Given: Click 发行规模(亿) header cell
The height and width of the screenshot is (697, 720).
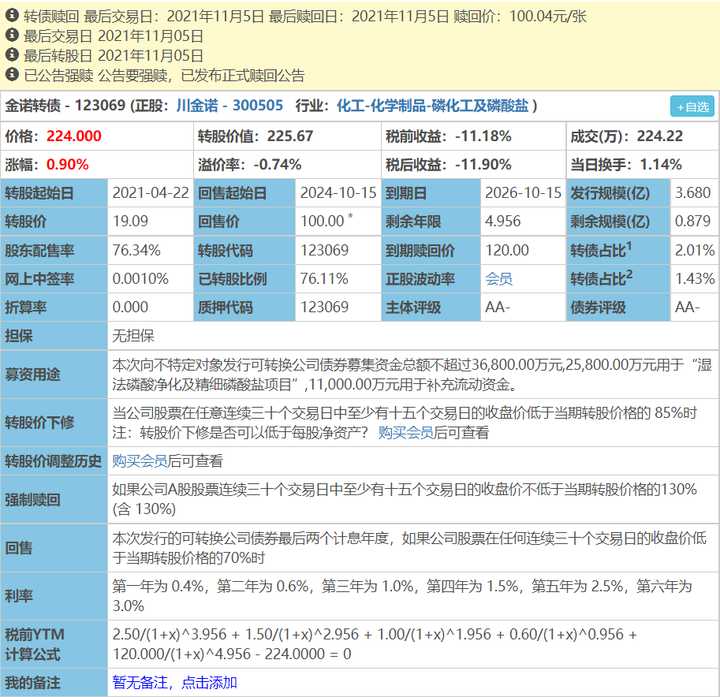Looking at the screenshot, I should 618,193.
